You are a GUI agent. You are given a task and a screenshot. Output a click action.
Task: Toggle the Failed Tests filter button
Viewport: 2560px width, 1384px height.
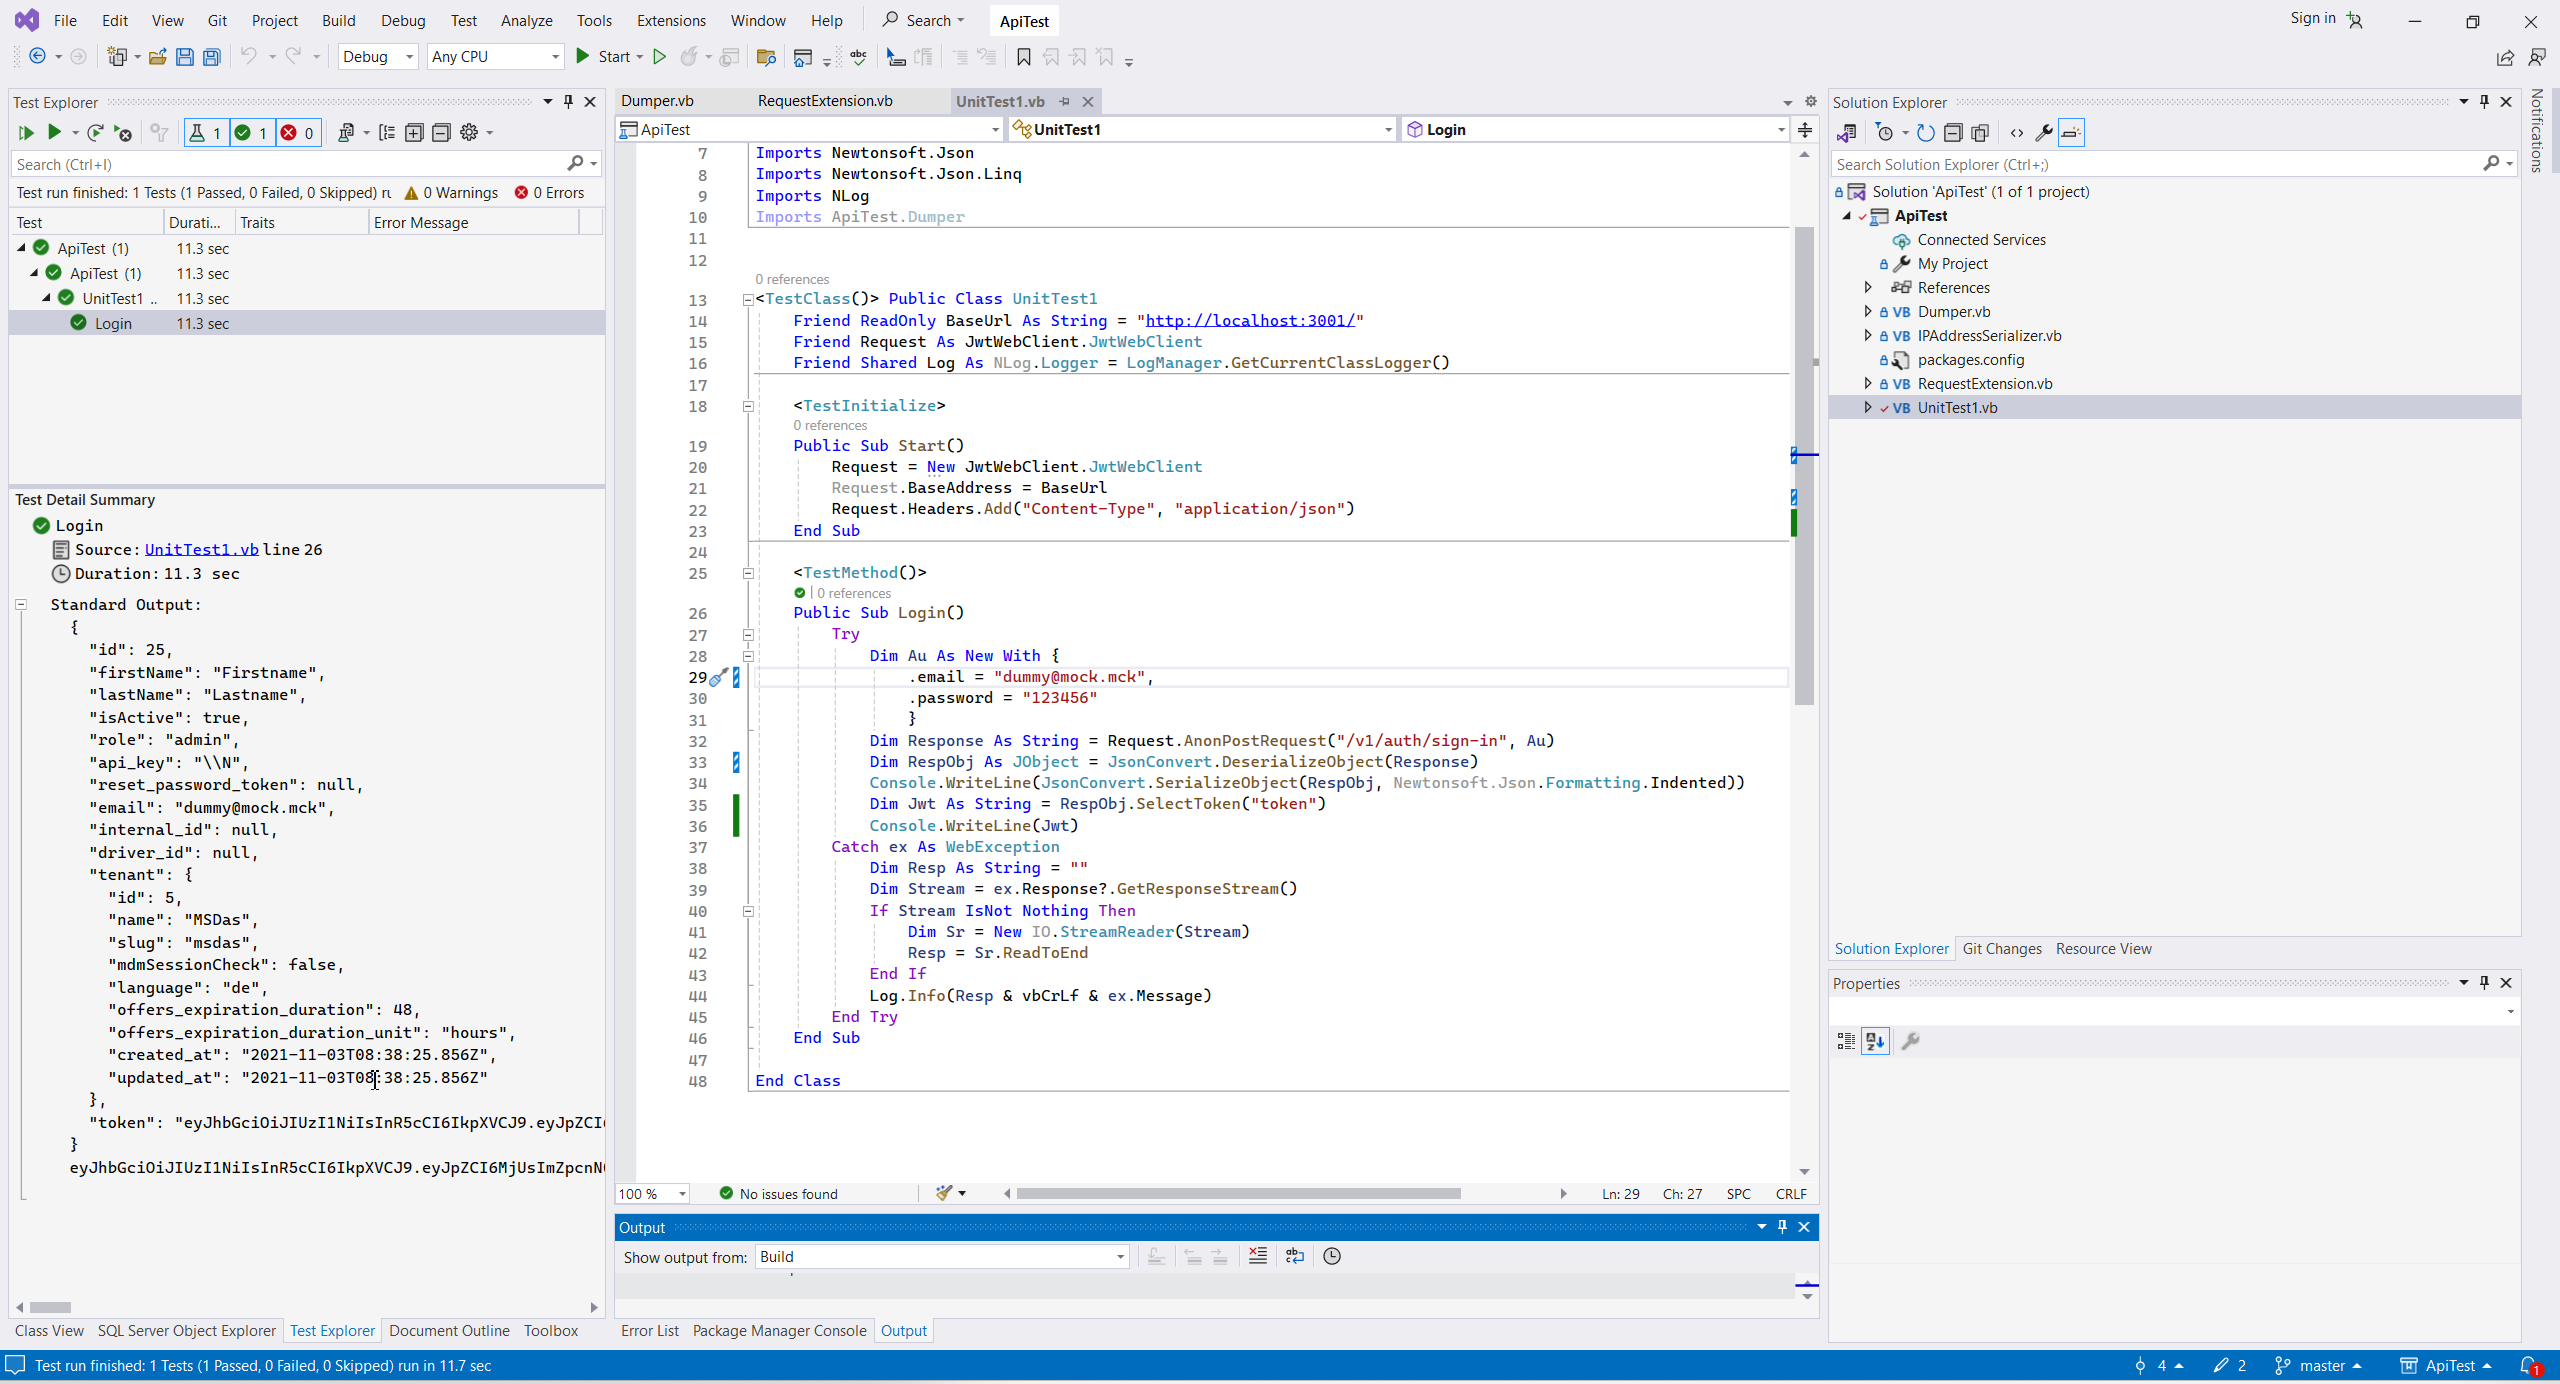click(x=297, y=133)
